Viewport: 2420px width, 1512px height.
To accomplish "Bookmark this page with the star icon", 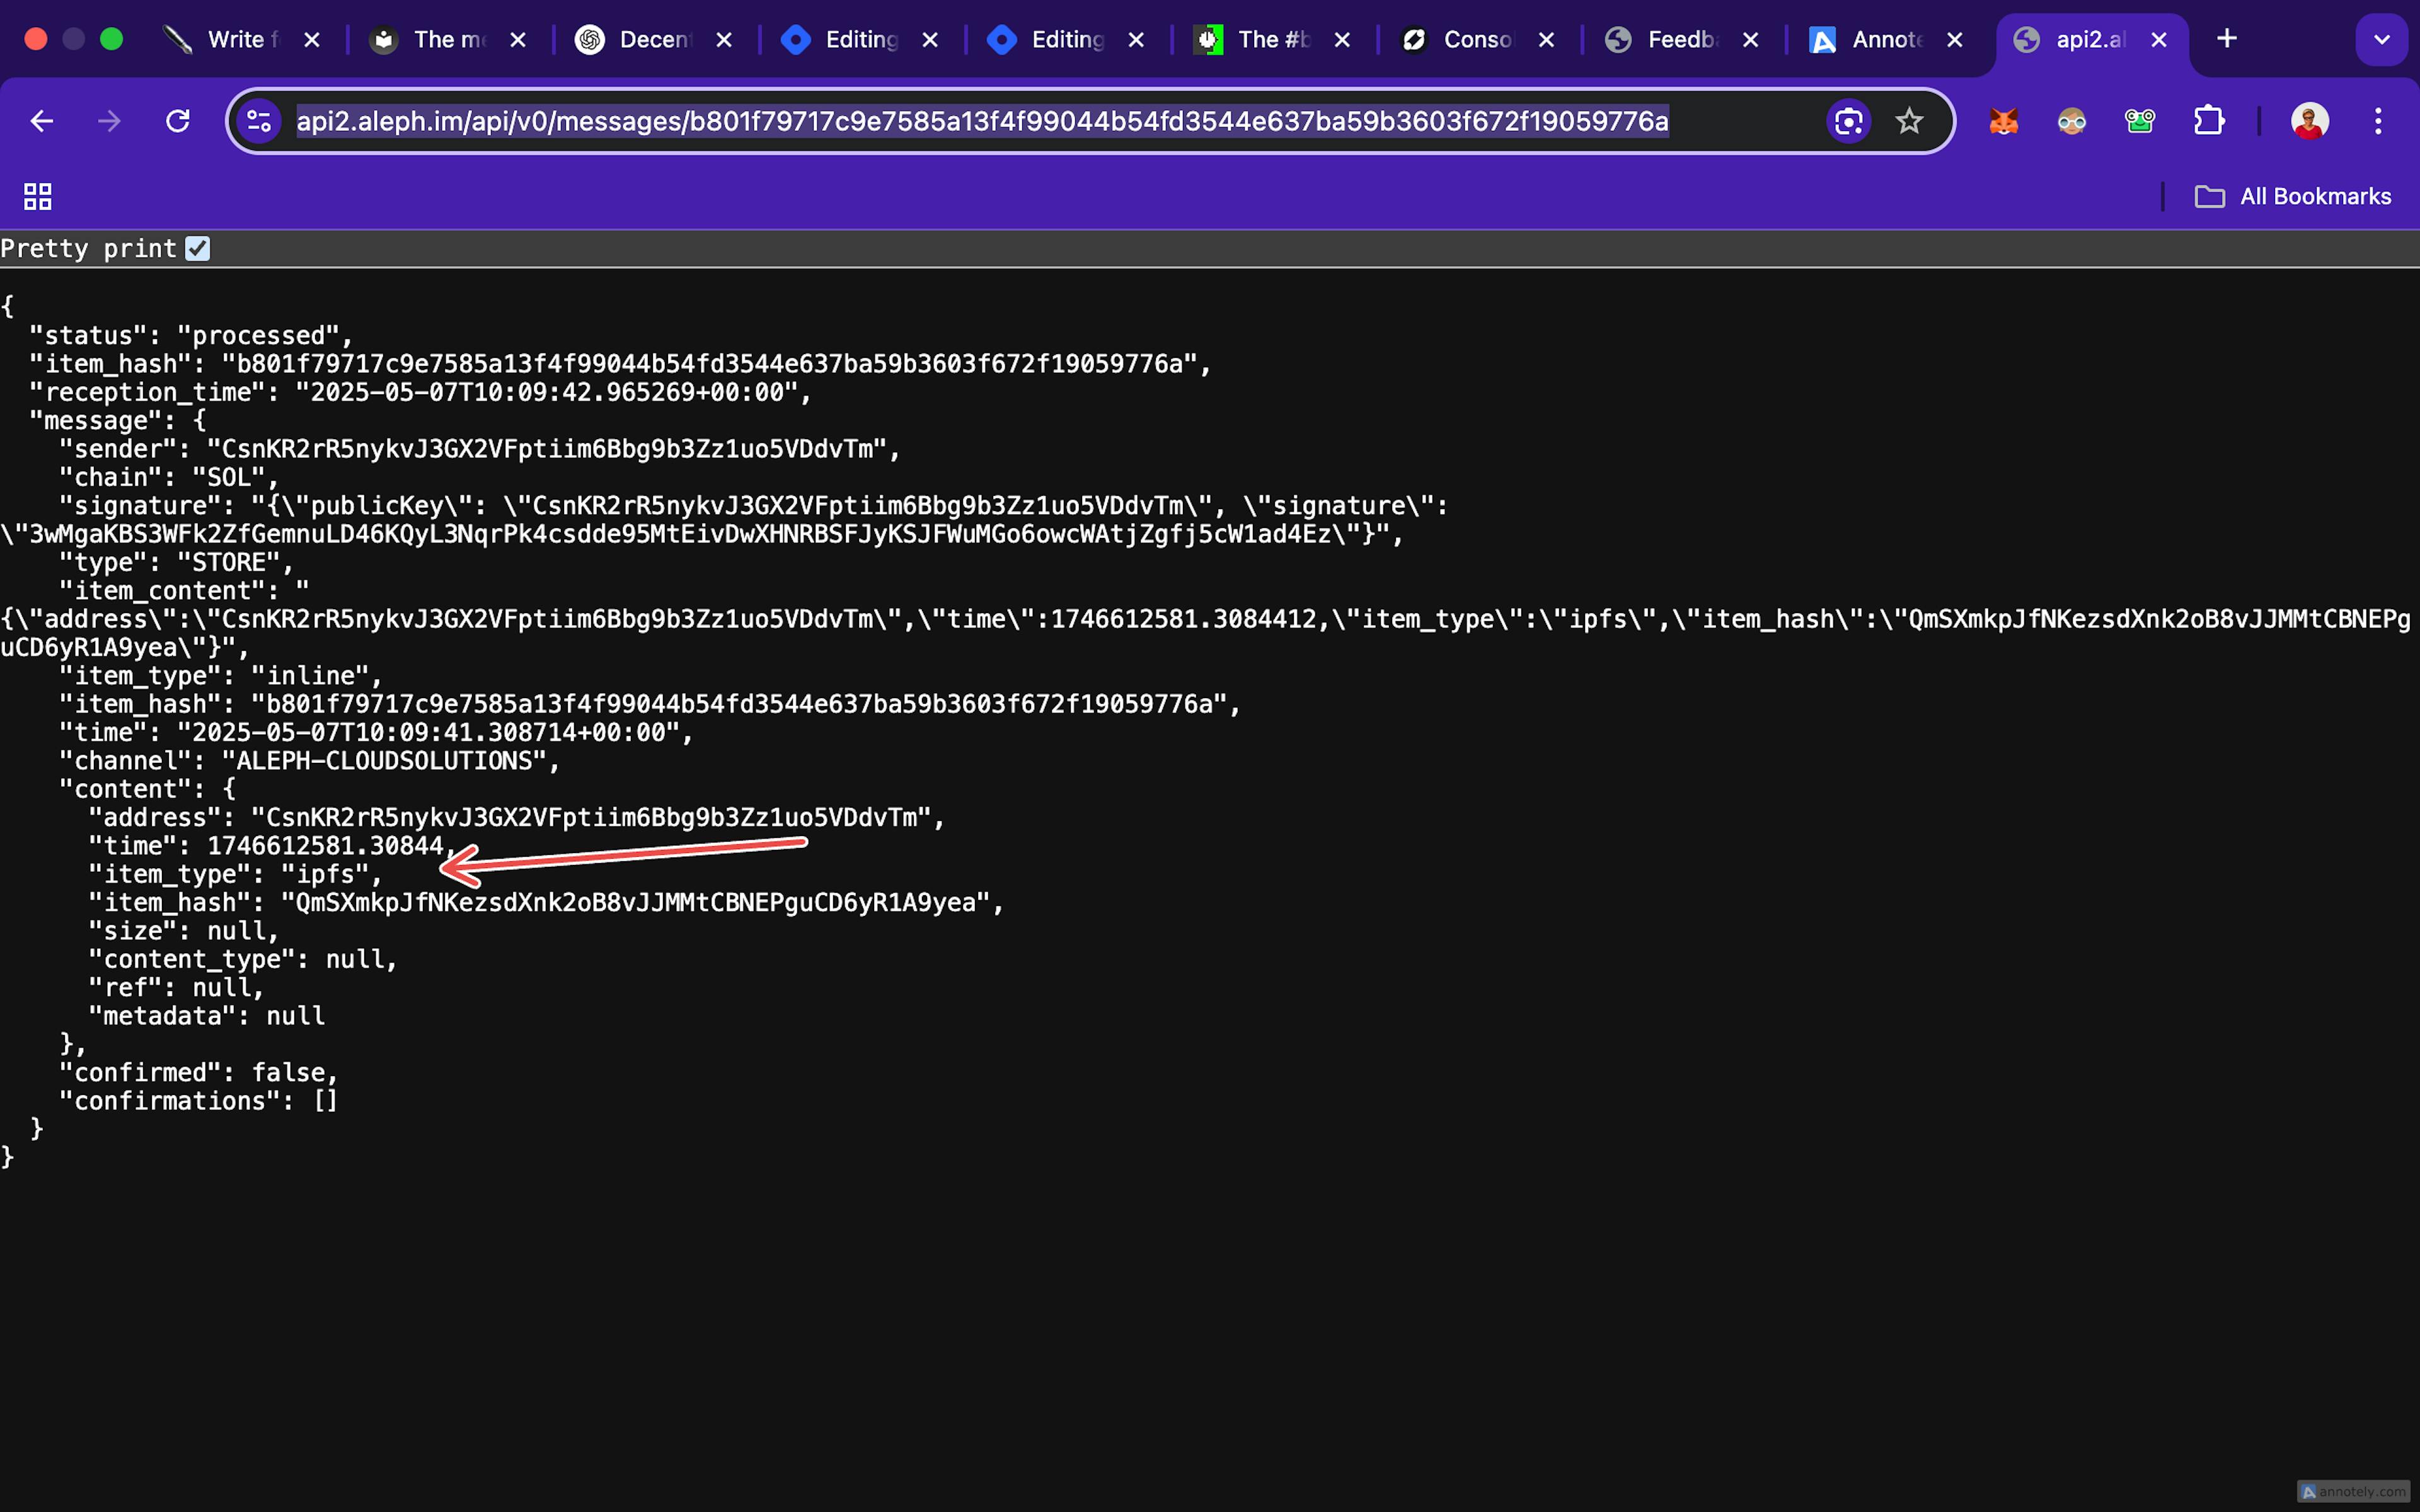I will (x=1909, y=121).
